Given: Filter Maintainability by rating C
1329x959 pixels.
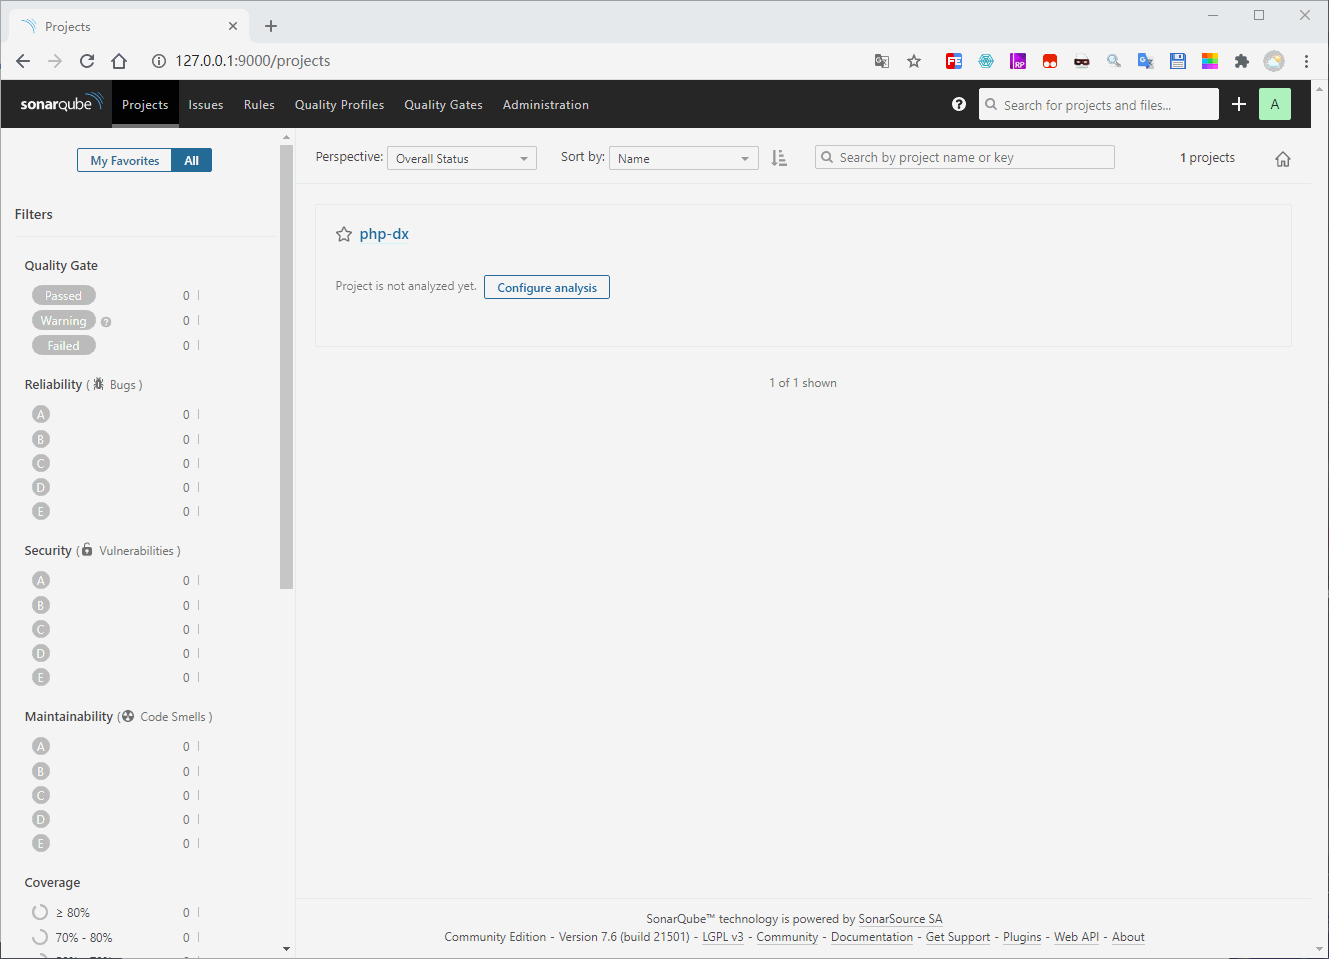Looking at the screenshot, I should click(41, 795).
